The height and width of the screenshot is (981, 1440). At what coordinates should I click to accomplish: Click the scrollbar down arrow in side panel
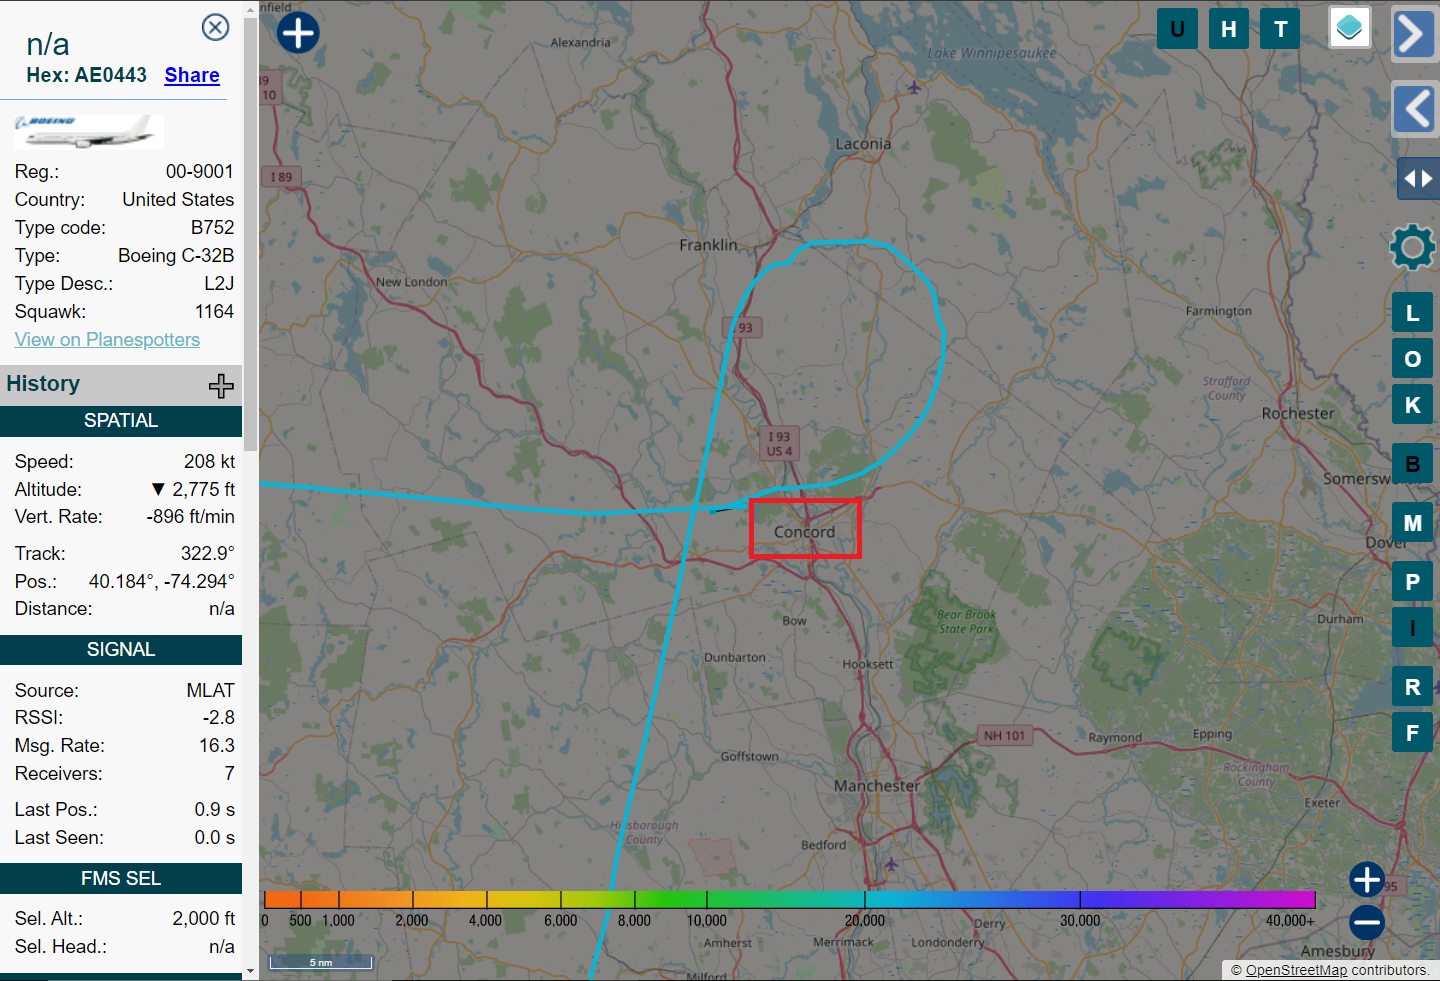coord(250,971)
